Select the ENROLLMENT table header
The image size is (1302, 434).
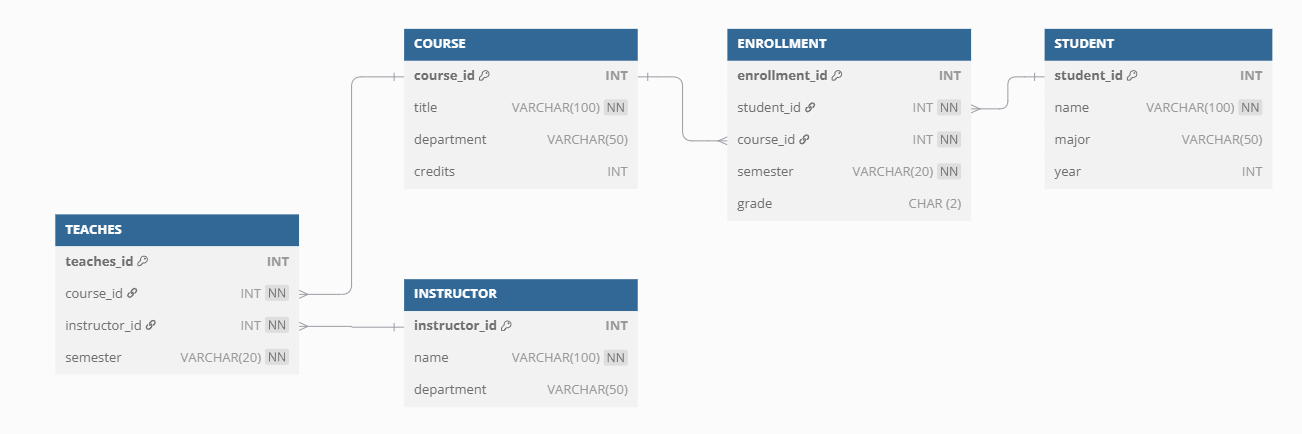click(x=848, y=44)
